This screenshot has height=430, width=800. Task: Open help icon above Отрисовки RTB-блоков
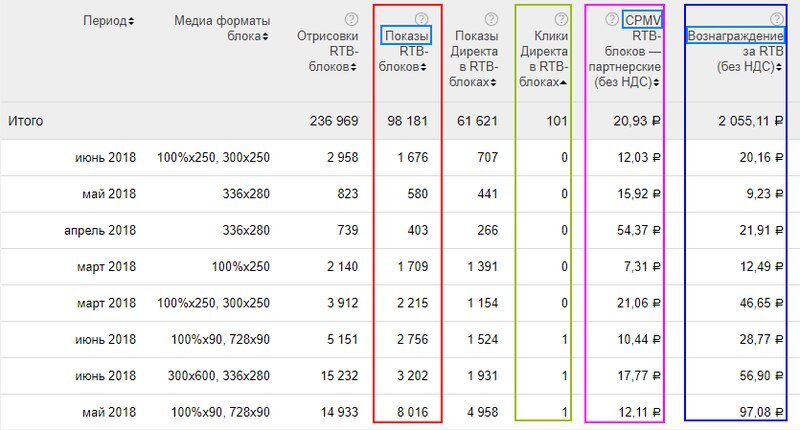[x=351, y=19]
